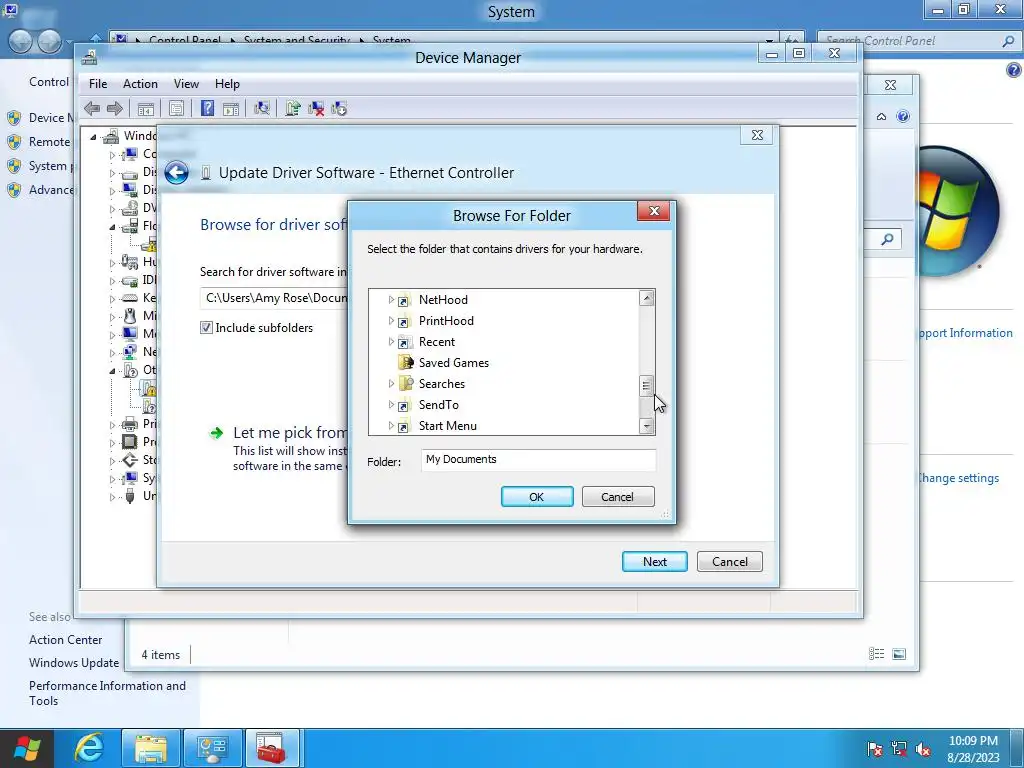Open Help menu in Device Manager
1024x768 pixels.
(227, 84)
